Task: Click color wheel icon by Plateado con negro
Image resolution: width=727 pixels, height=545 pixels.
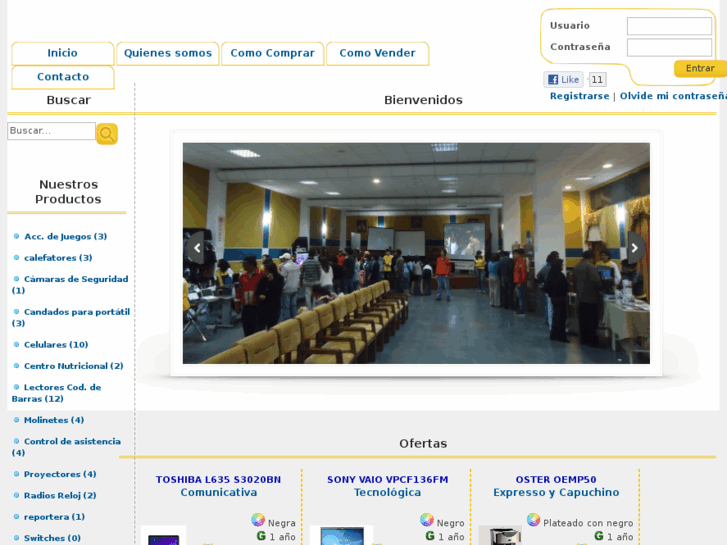Action: 533,520
